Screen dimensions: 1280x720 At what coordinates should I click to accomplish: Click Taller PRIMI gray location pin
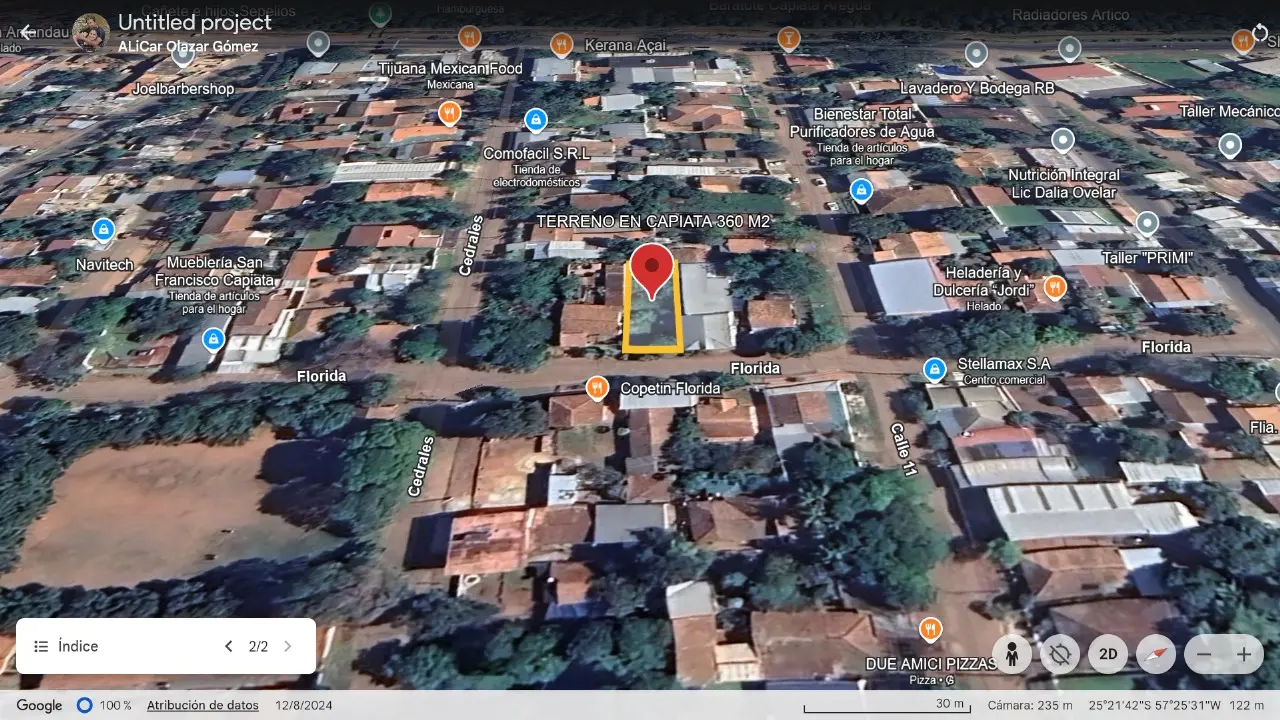[1148, 223]
